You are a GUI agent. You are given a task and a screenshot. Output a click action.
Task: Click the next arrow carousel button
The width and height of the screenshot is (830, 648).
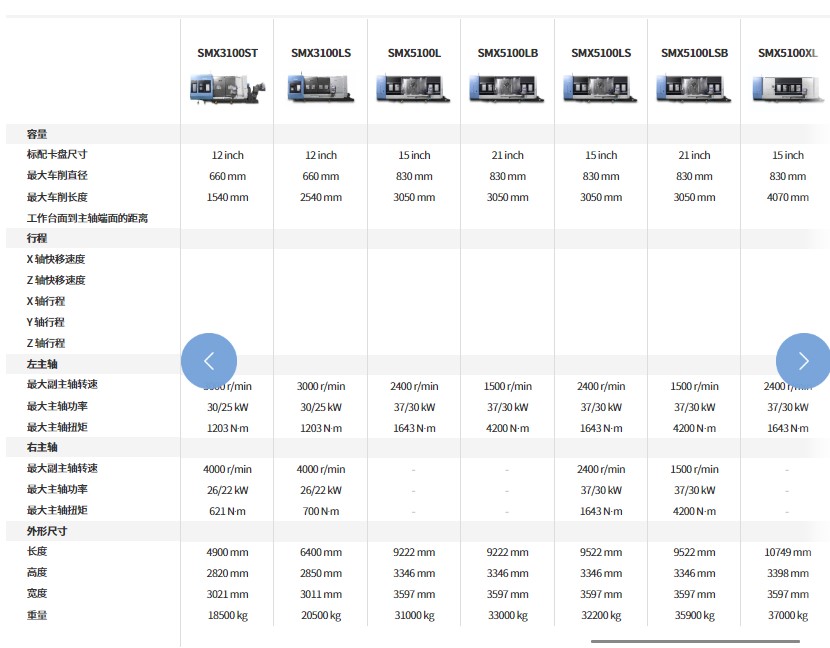click(803, 361)
